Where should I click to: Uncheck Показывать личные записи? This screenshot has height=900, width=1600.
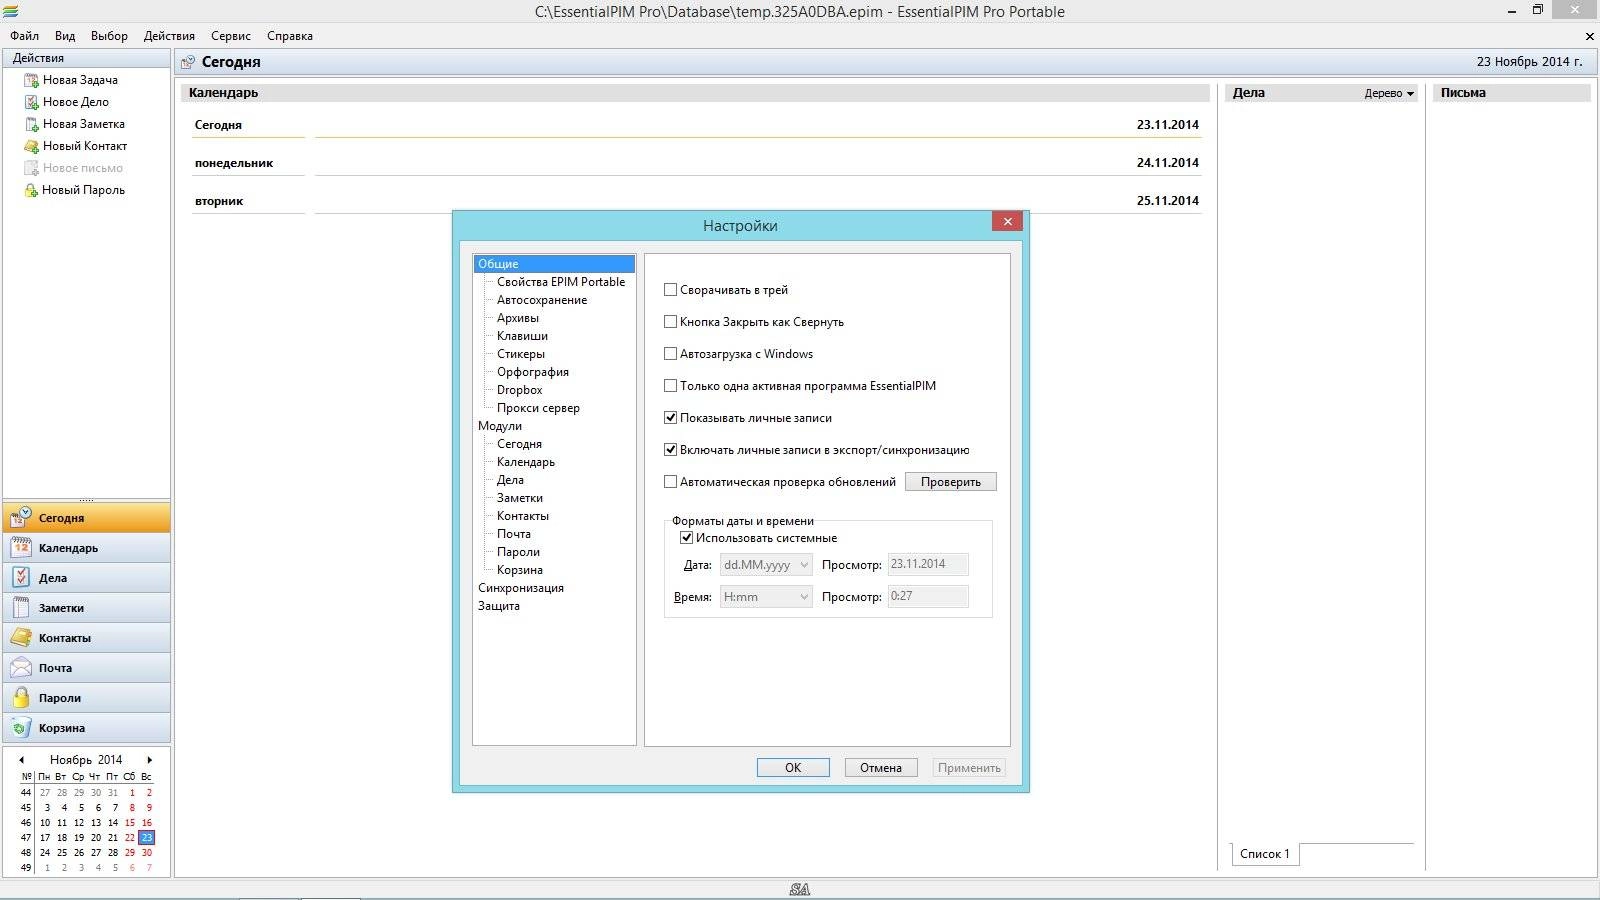[x=671, y=418]
